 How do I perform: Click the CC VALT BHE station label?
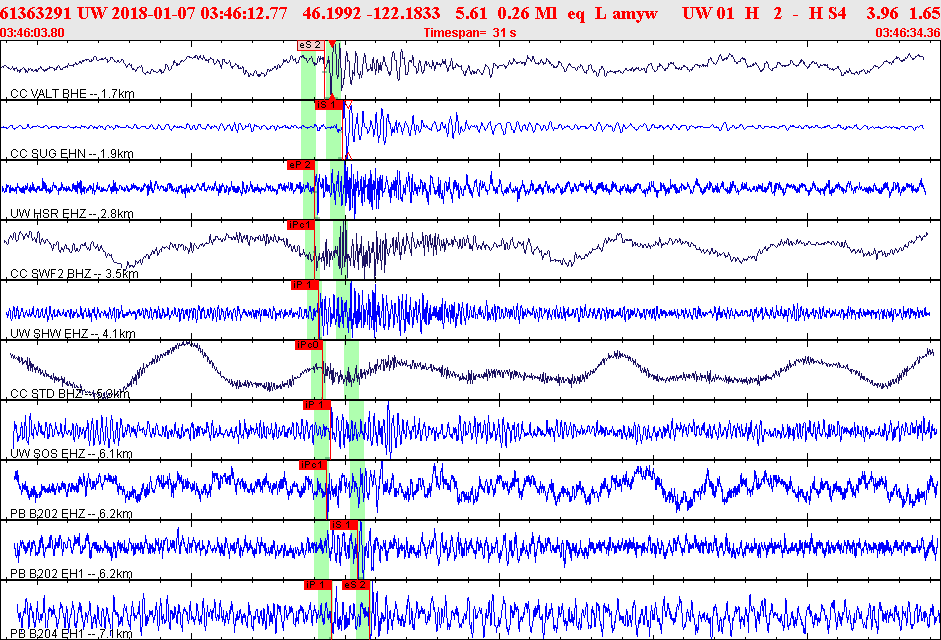click(72, 94)
